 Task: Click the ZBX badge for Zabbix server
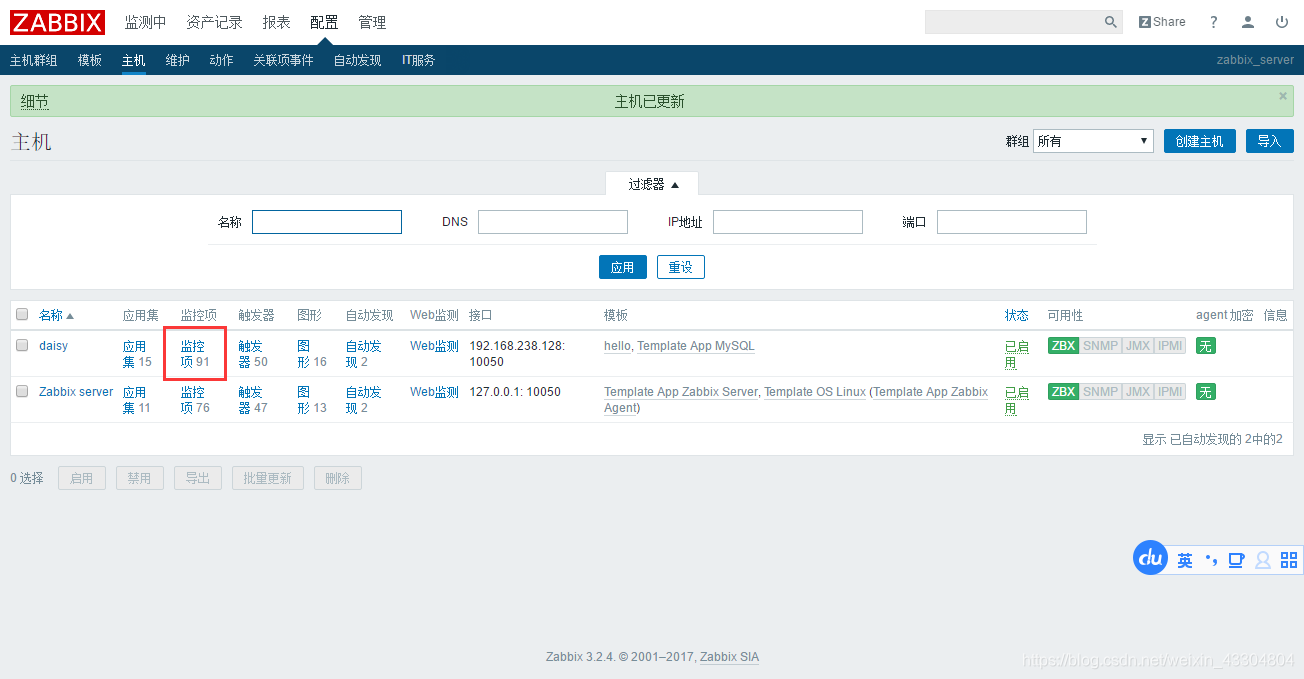click(x=1063, y=392)
